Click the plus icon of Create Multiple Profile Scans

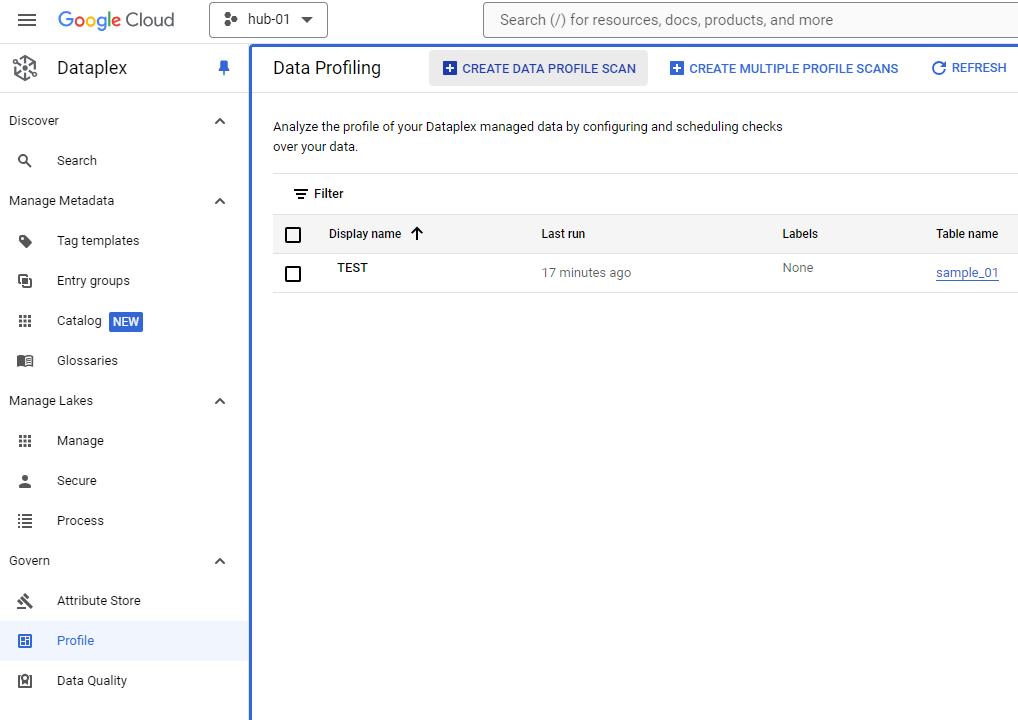(677, 68)
